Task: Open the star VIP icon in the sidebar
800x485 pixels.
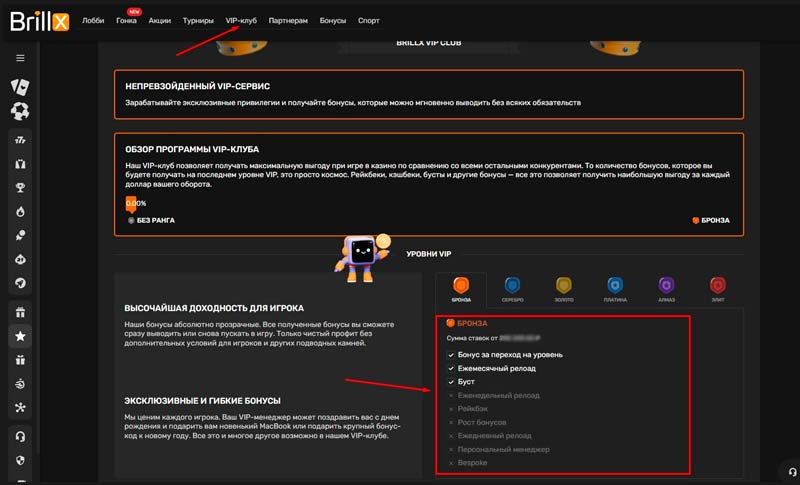Action: click(x=20, y=337)
